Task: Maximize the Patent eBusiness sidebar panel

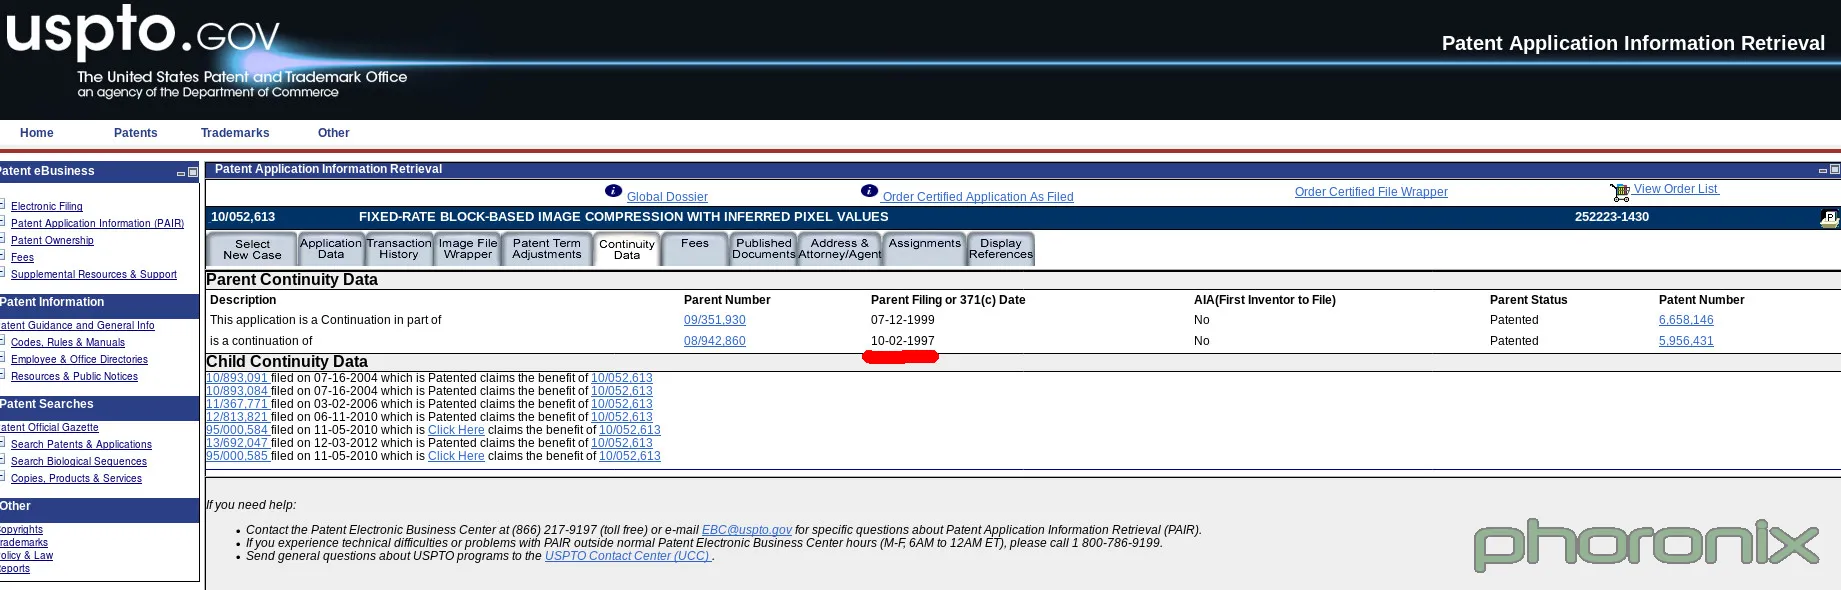Action: pyautogui.click(x=193, y=173)
